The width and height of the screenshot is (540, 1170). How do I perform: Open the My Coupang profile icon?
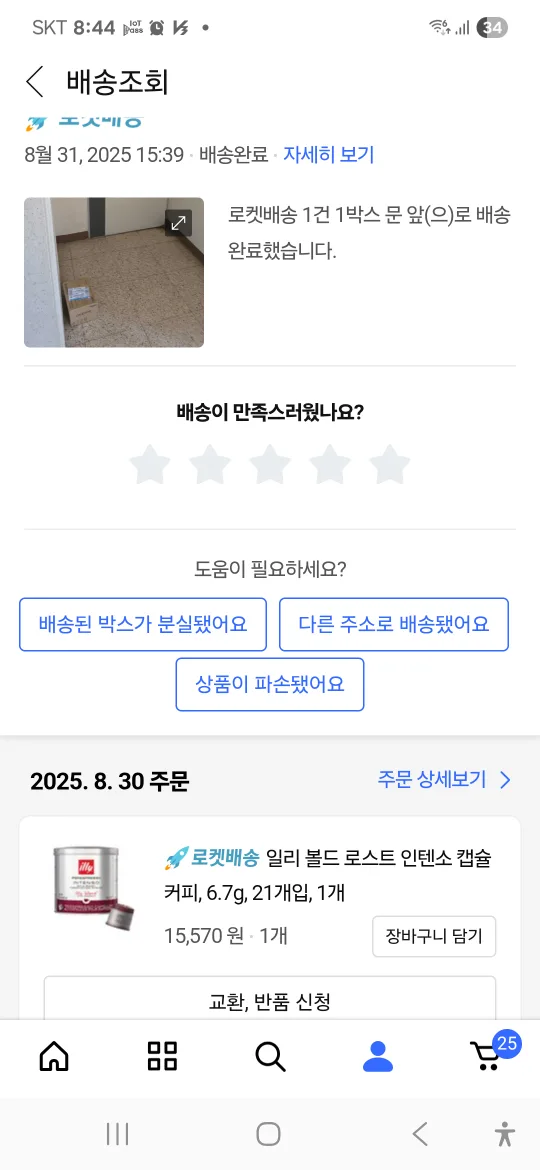click(x=378, y=1056)
